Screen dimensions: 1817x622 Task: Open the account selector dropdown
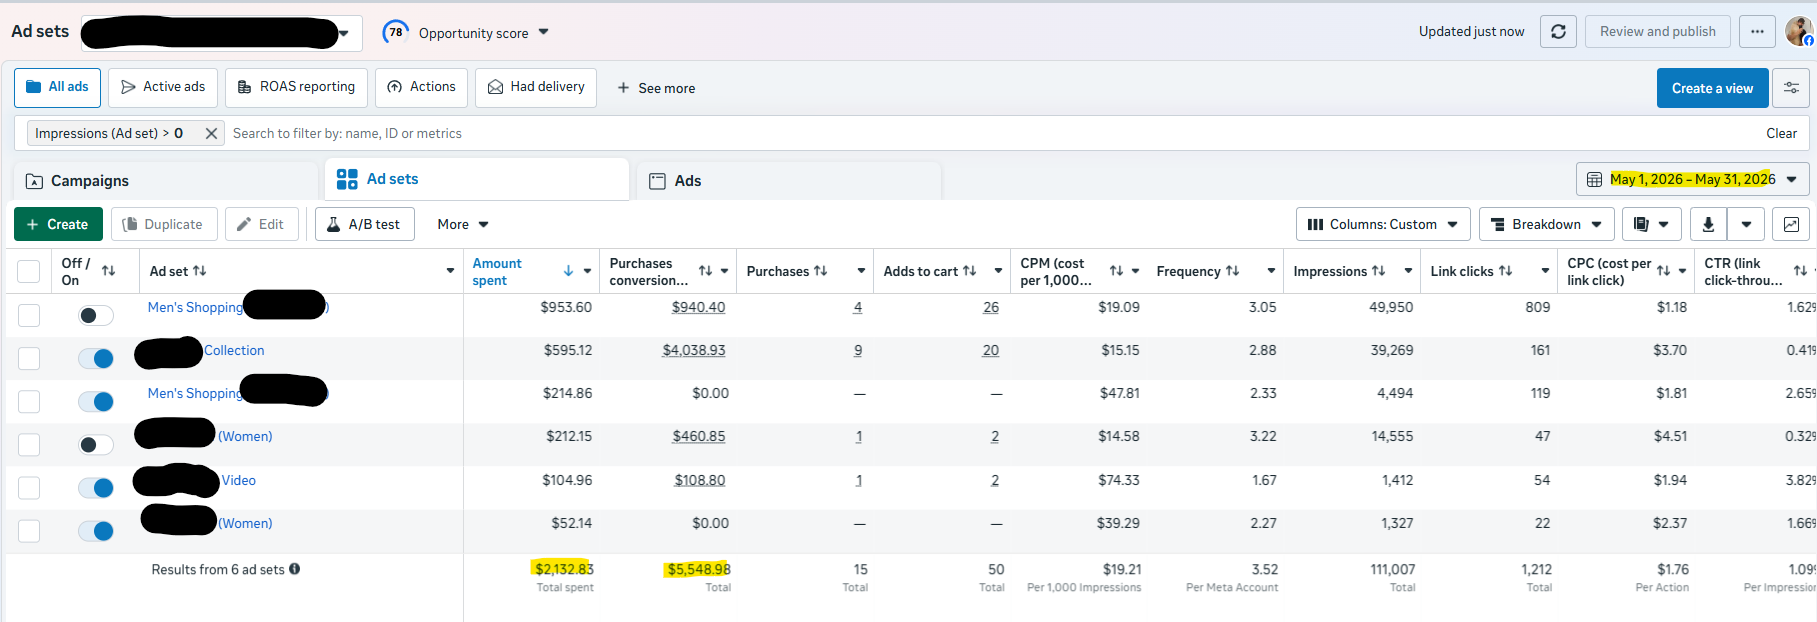(221, 33)
